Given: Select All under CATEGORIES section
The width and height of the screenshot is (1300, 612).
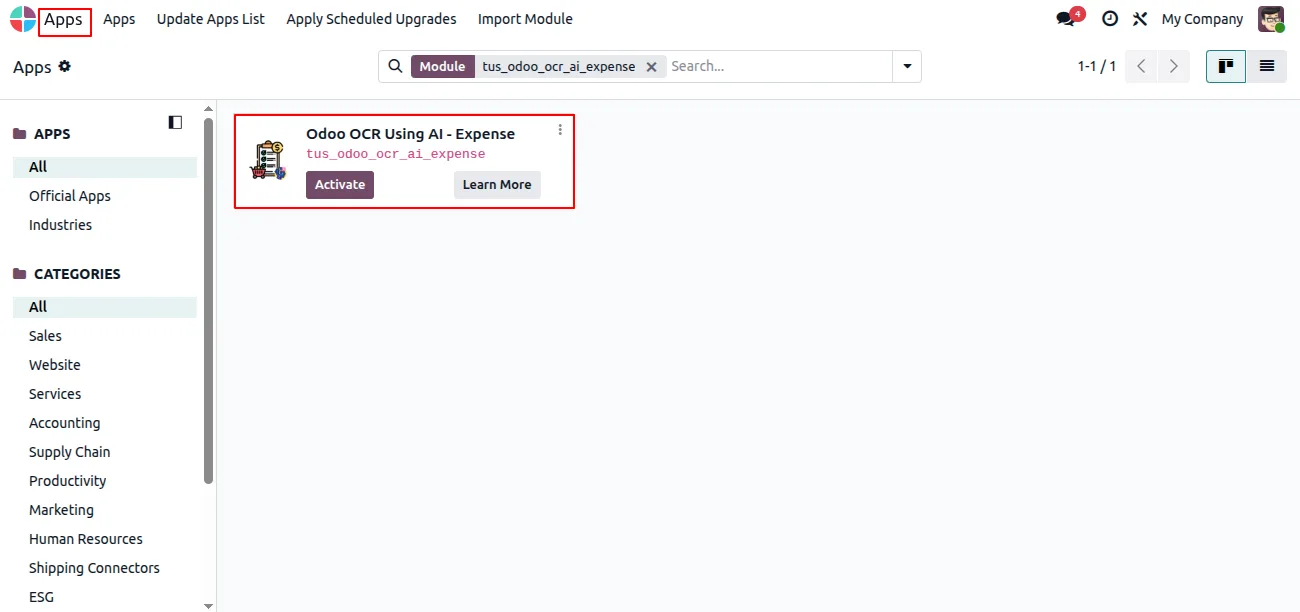Looking at the screenshot, I should pos(105,307).
